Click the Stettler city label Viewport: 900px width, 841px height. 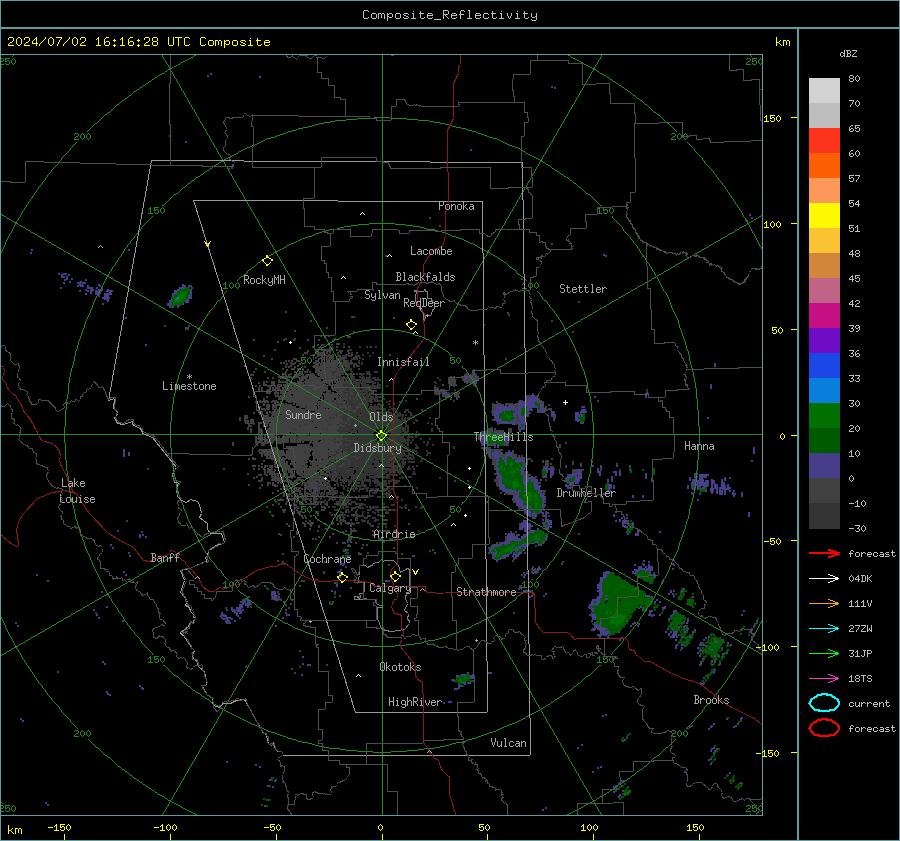point(583,289)
